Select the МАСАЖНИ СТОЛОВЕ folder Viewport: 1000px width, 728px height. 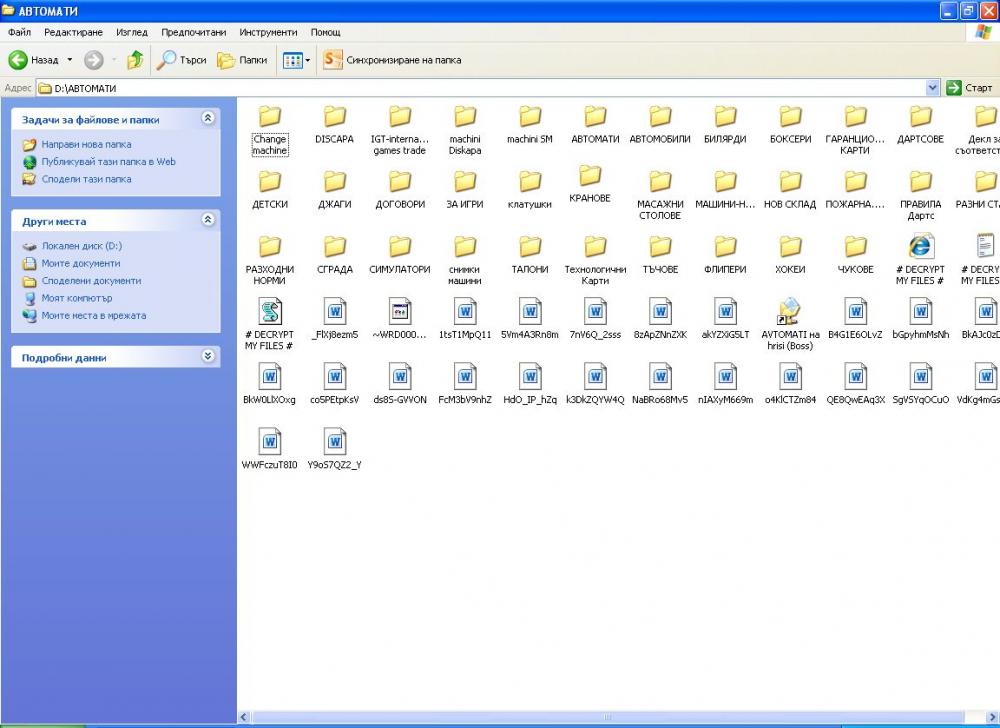(x=660, y=196)
